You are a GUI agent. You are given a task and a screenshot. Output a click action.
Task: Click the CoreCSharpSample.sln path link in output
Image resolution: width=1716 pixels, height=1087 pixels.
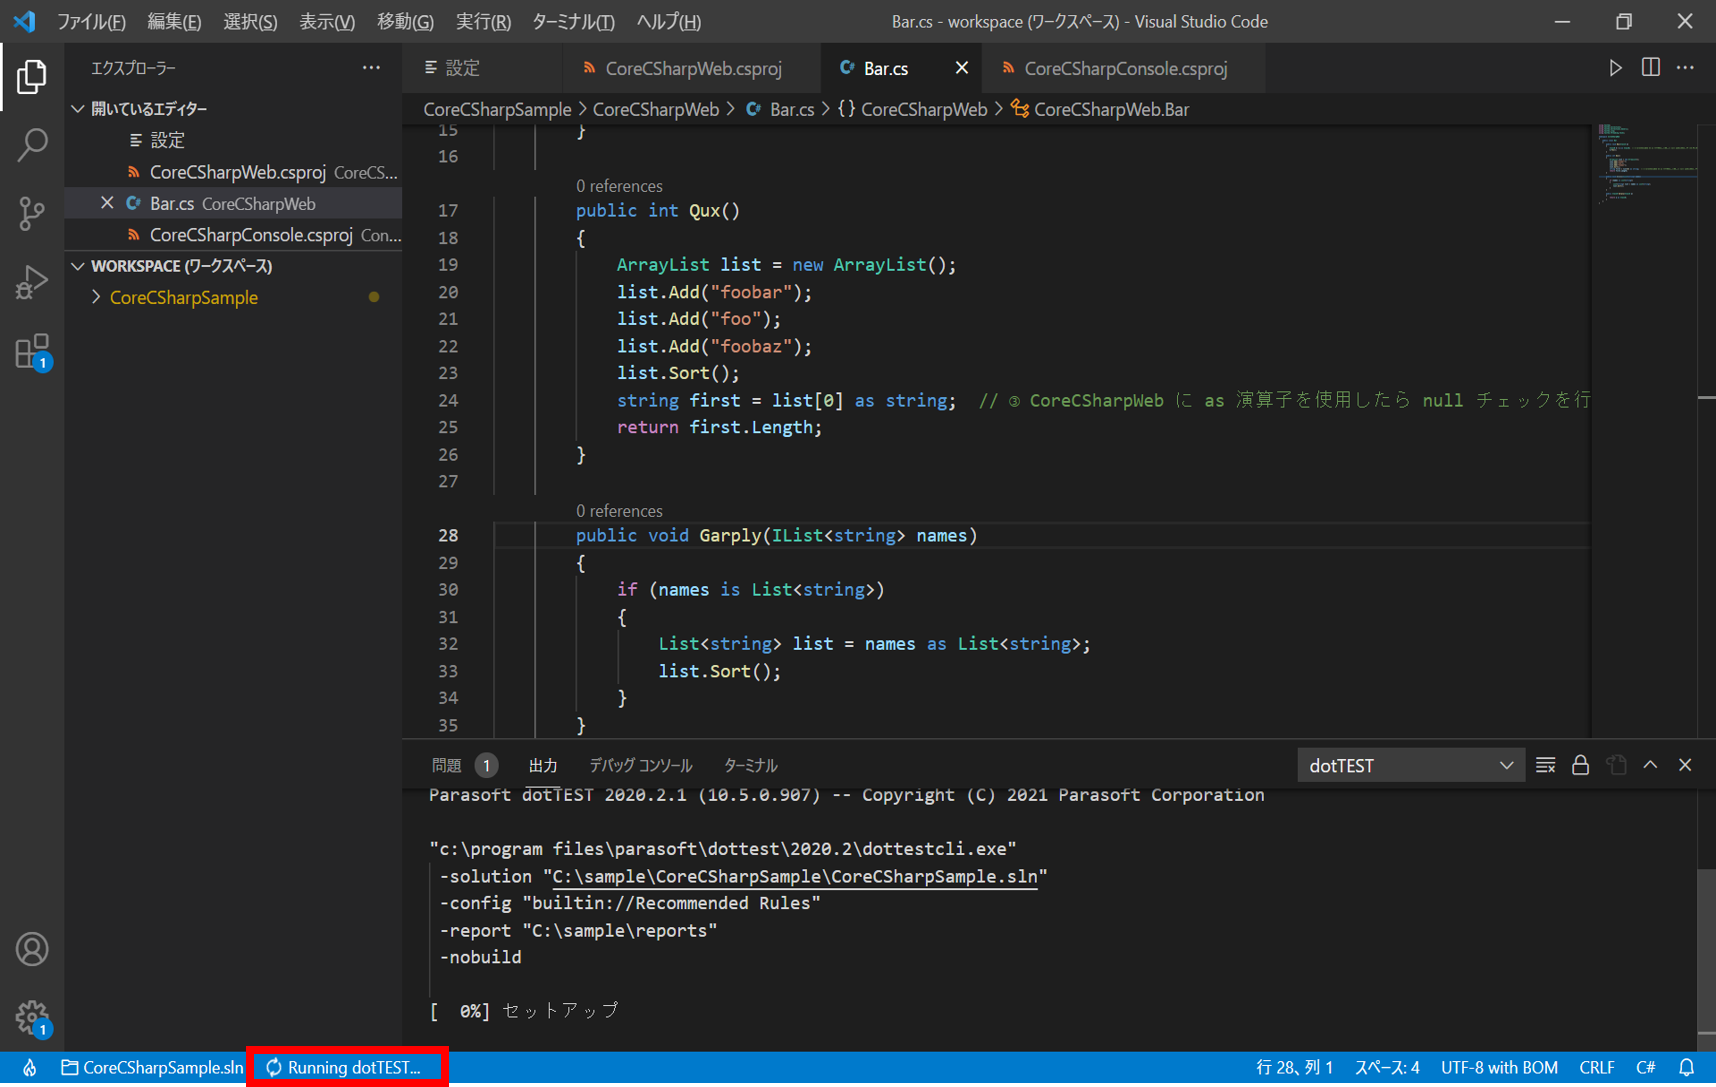tap(794, 876)
